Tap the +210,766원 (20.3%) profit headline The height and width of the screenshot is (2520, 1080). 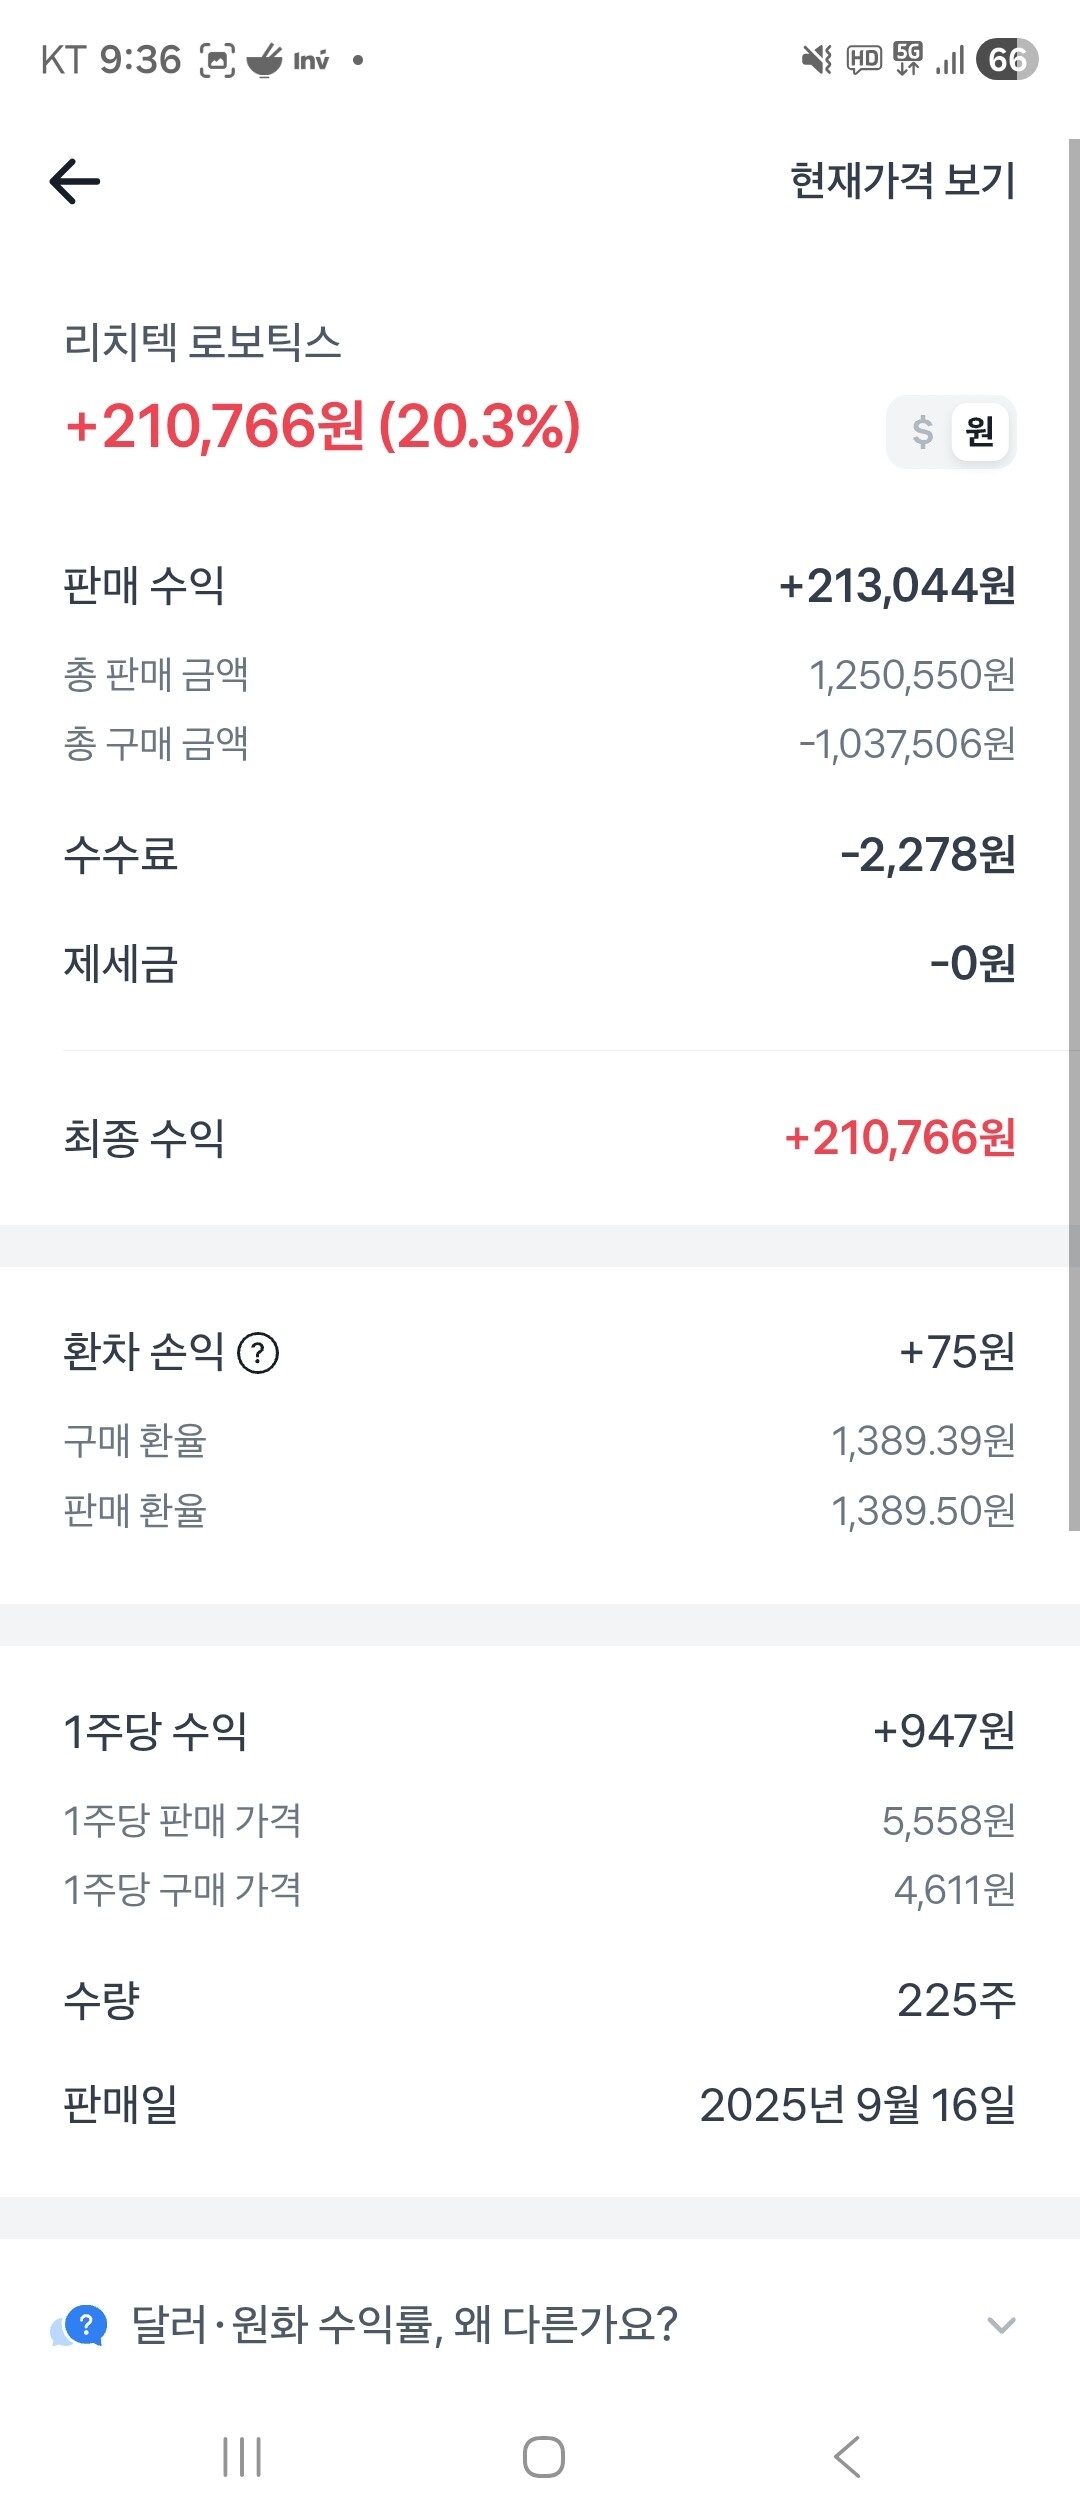coord(322,427)
